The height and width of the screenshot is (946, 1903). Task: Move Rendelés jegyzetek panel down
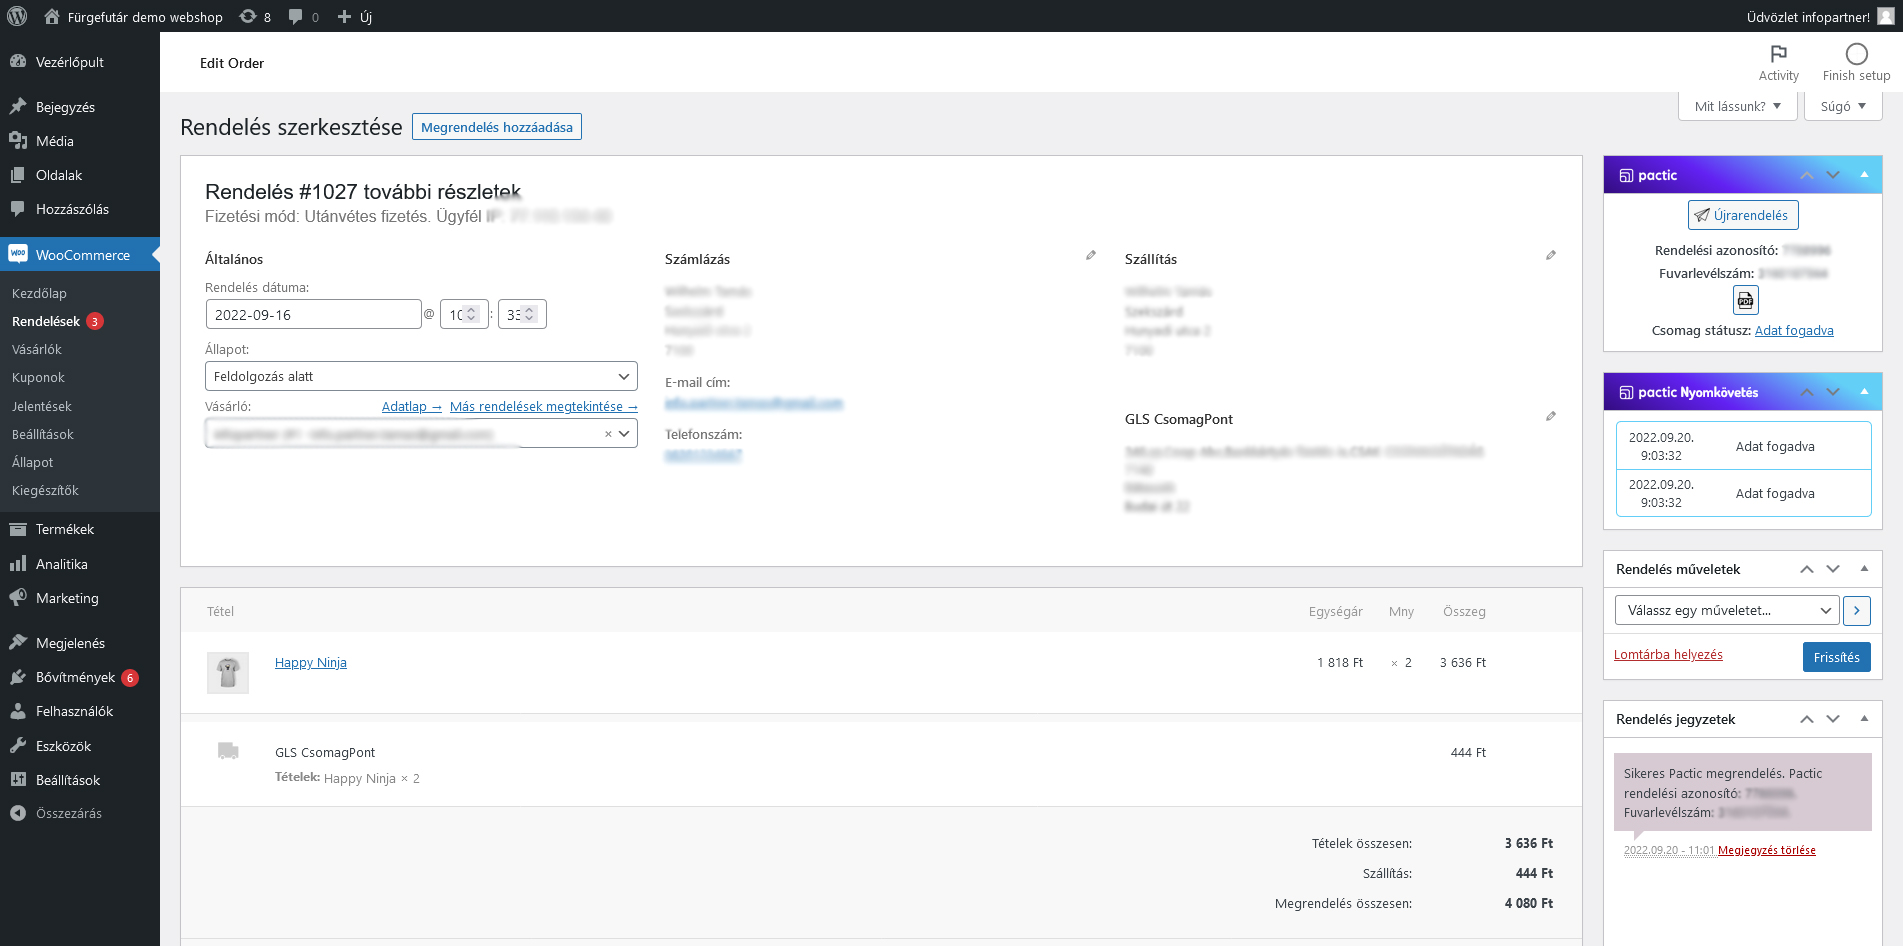pyautogui.click(x=1833, y=719)
